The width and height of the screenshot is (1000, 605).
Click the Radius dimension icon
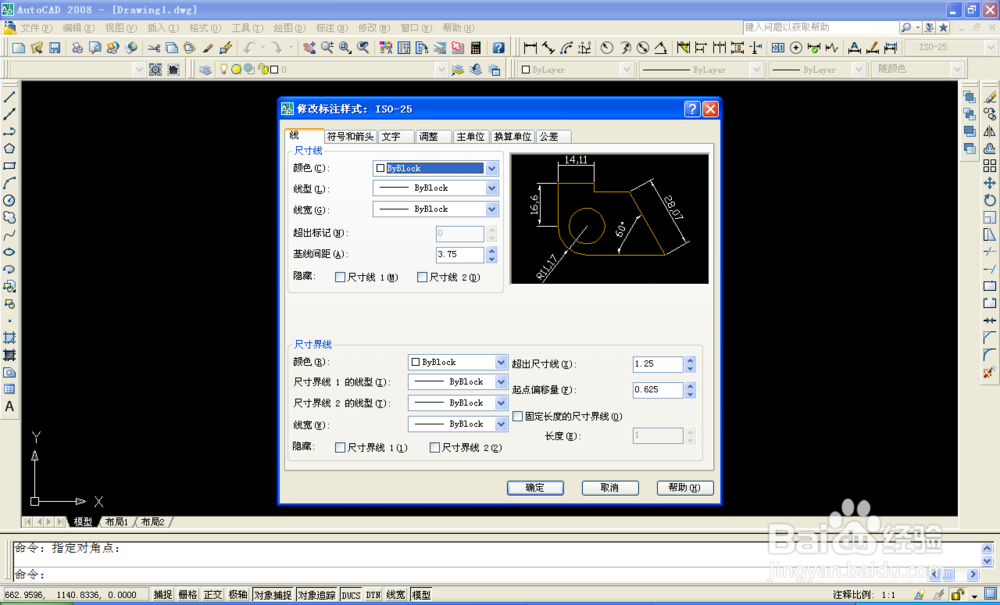[x=607, y=48]
